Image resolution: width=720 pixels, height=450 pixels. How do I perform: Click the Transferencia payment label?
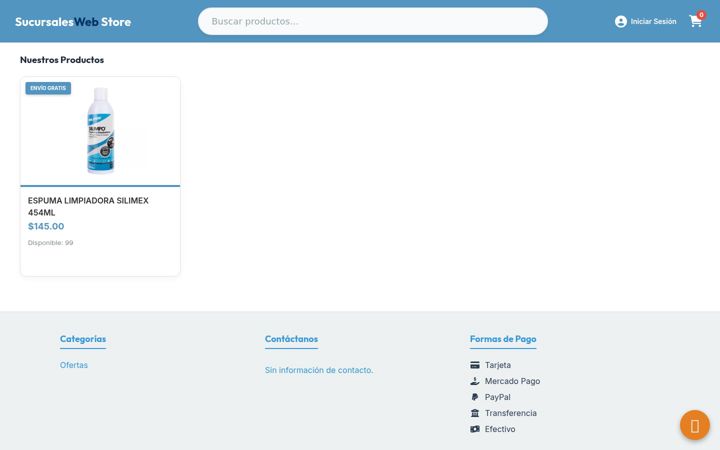pos(511,413)
